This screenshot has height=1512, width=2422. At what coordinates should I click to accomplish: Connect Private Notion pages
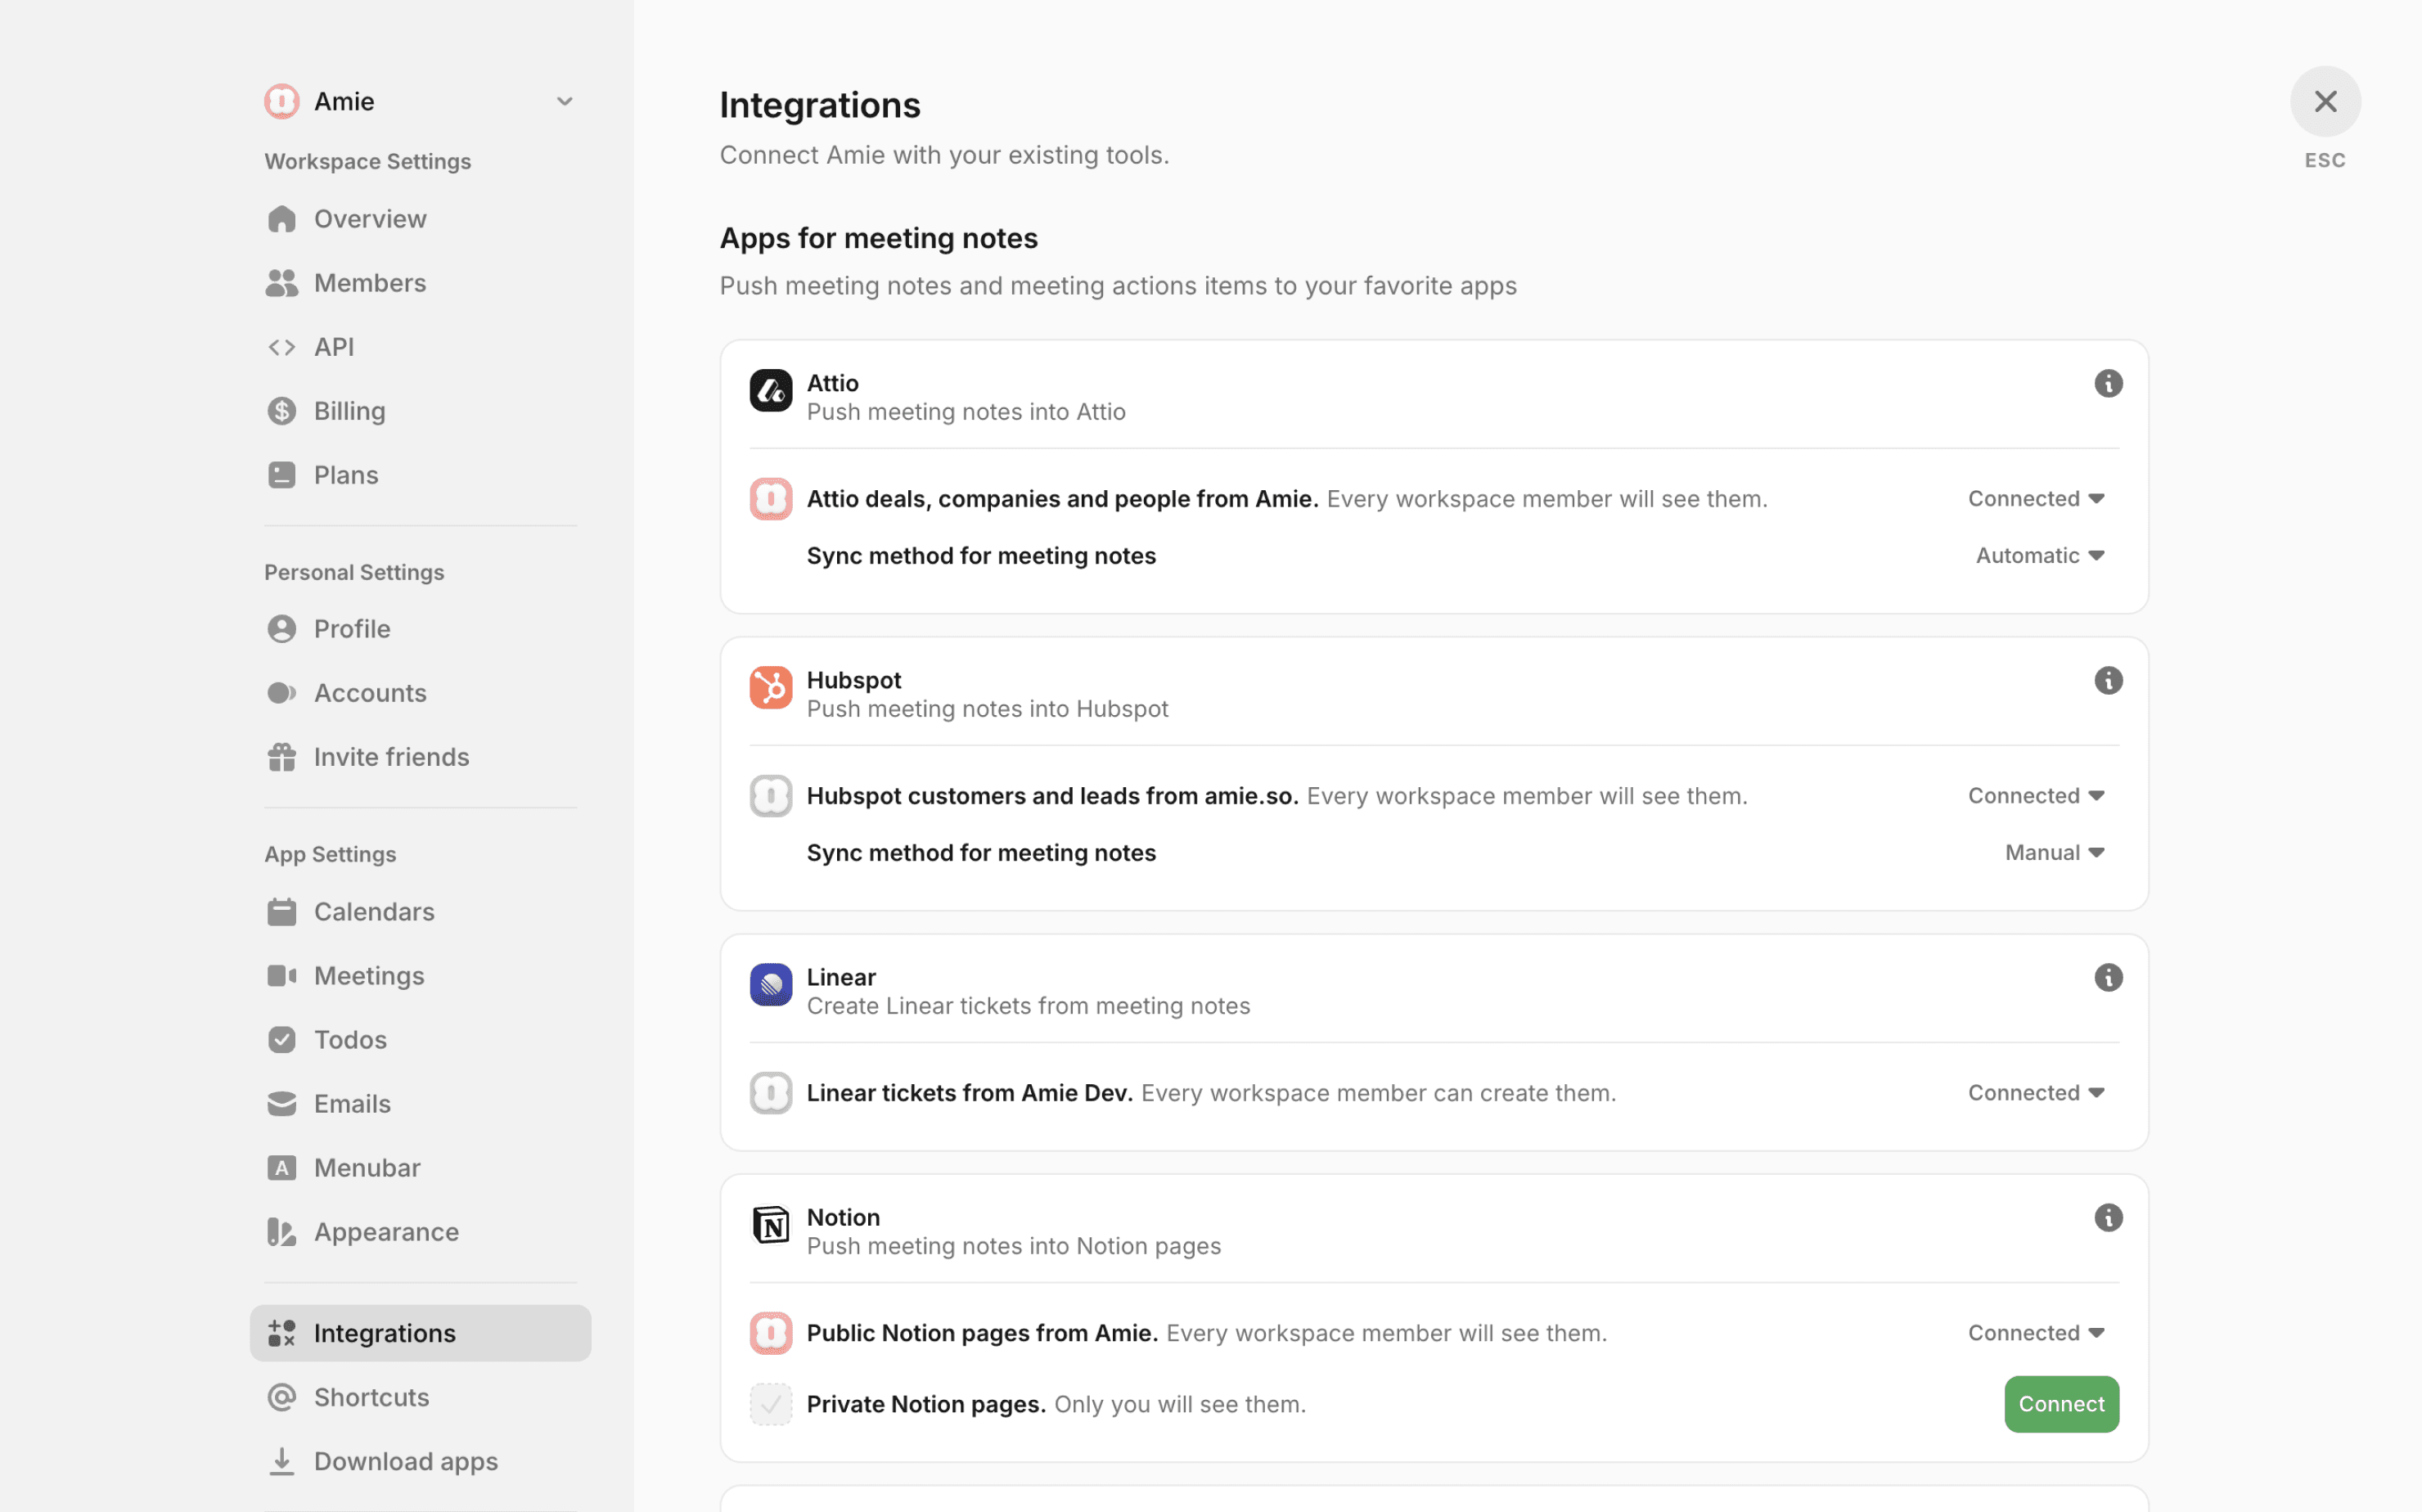(x=2061, y=1403)
